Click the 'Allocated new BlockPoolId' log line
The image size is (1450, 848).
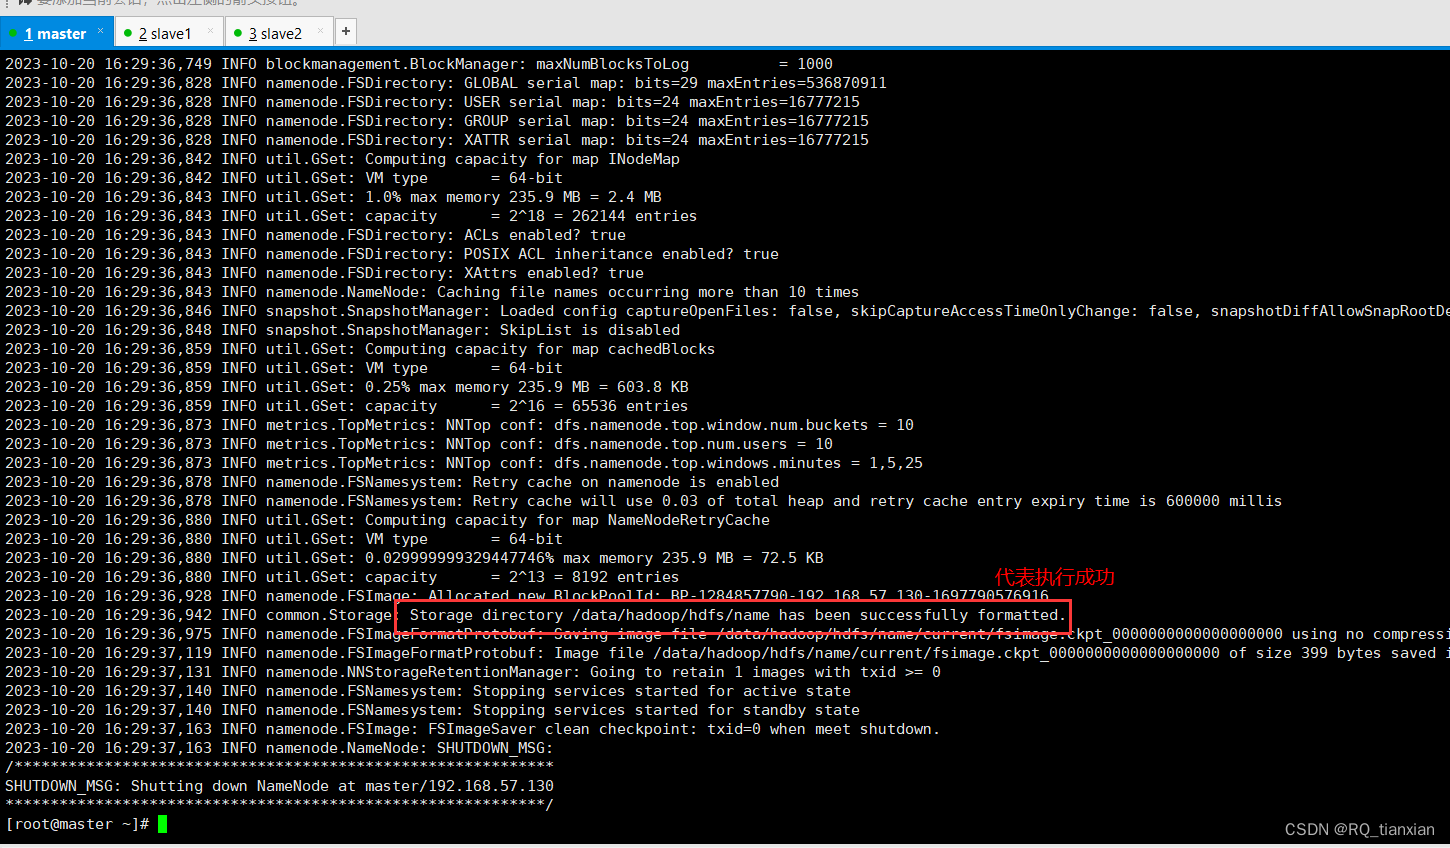click(527, 596)
